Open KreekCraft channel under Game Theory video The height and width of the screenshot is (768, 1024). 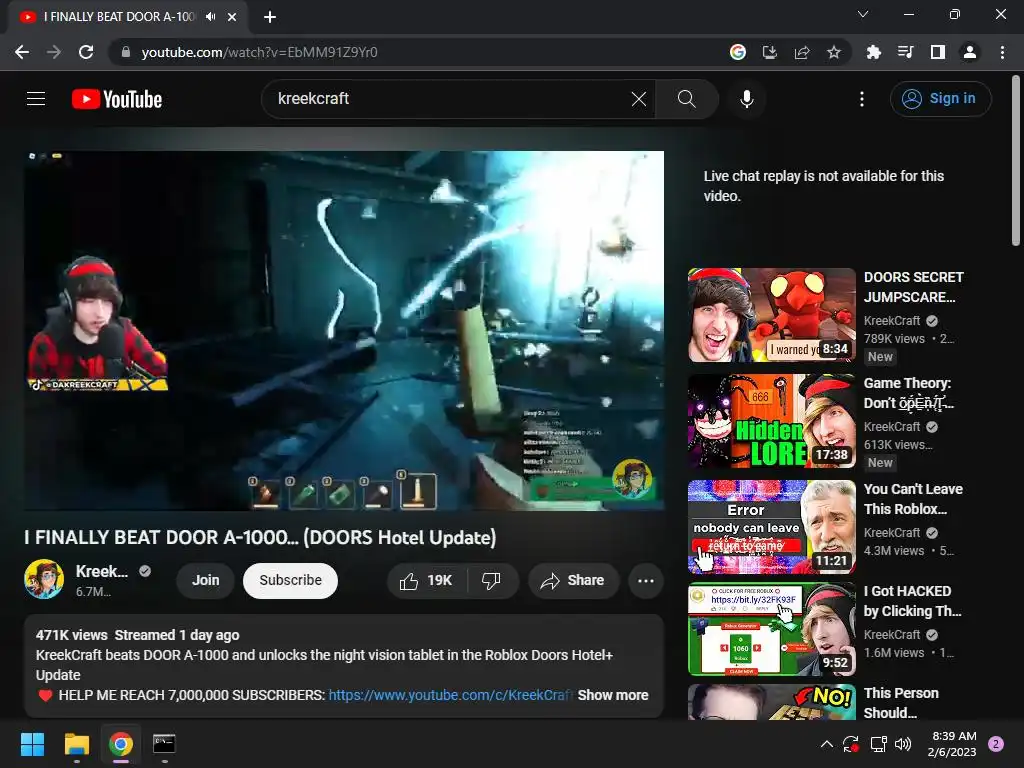(x=892, y=426)
